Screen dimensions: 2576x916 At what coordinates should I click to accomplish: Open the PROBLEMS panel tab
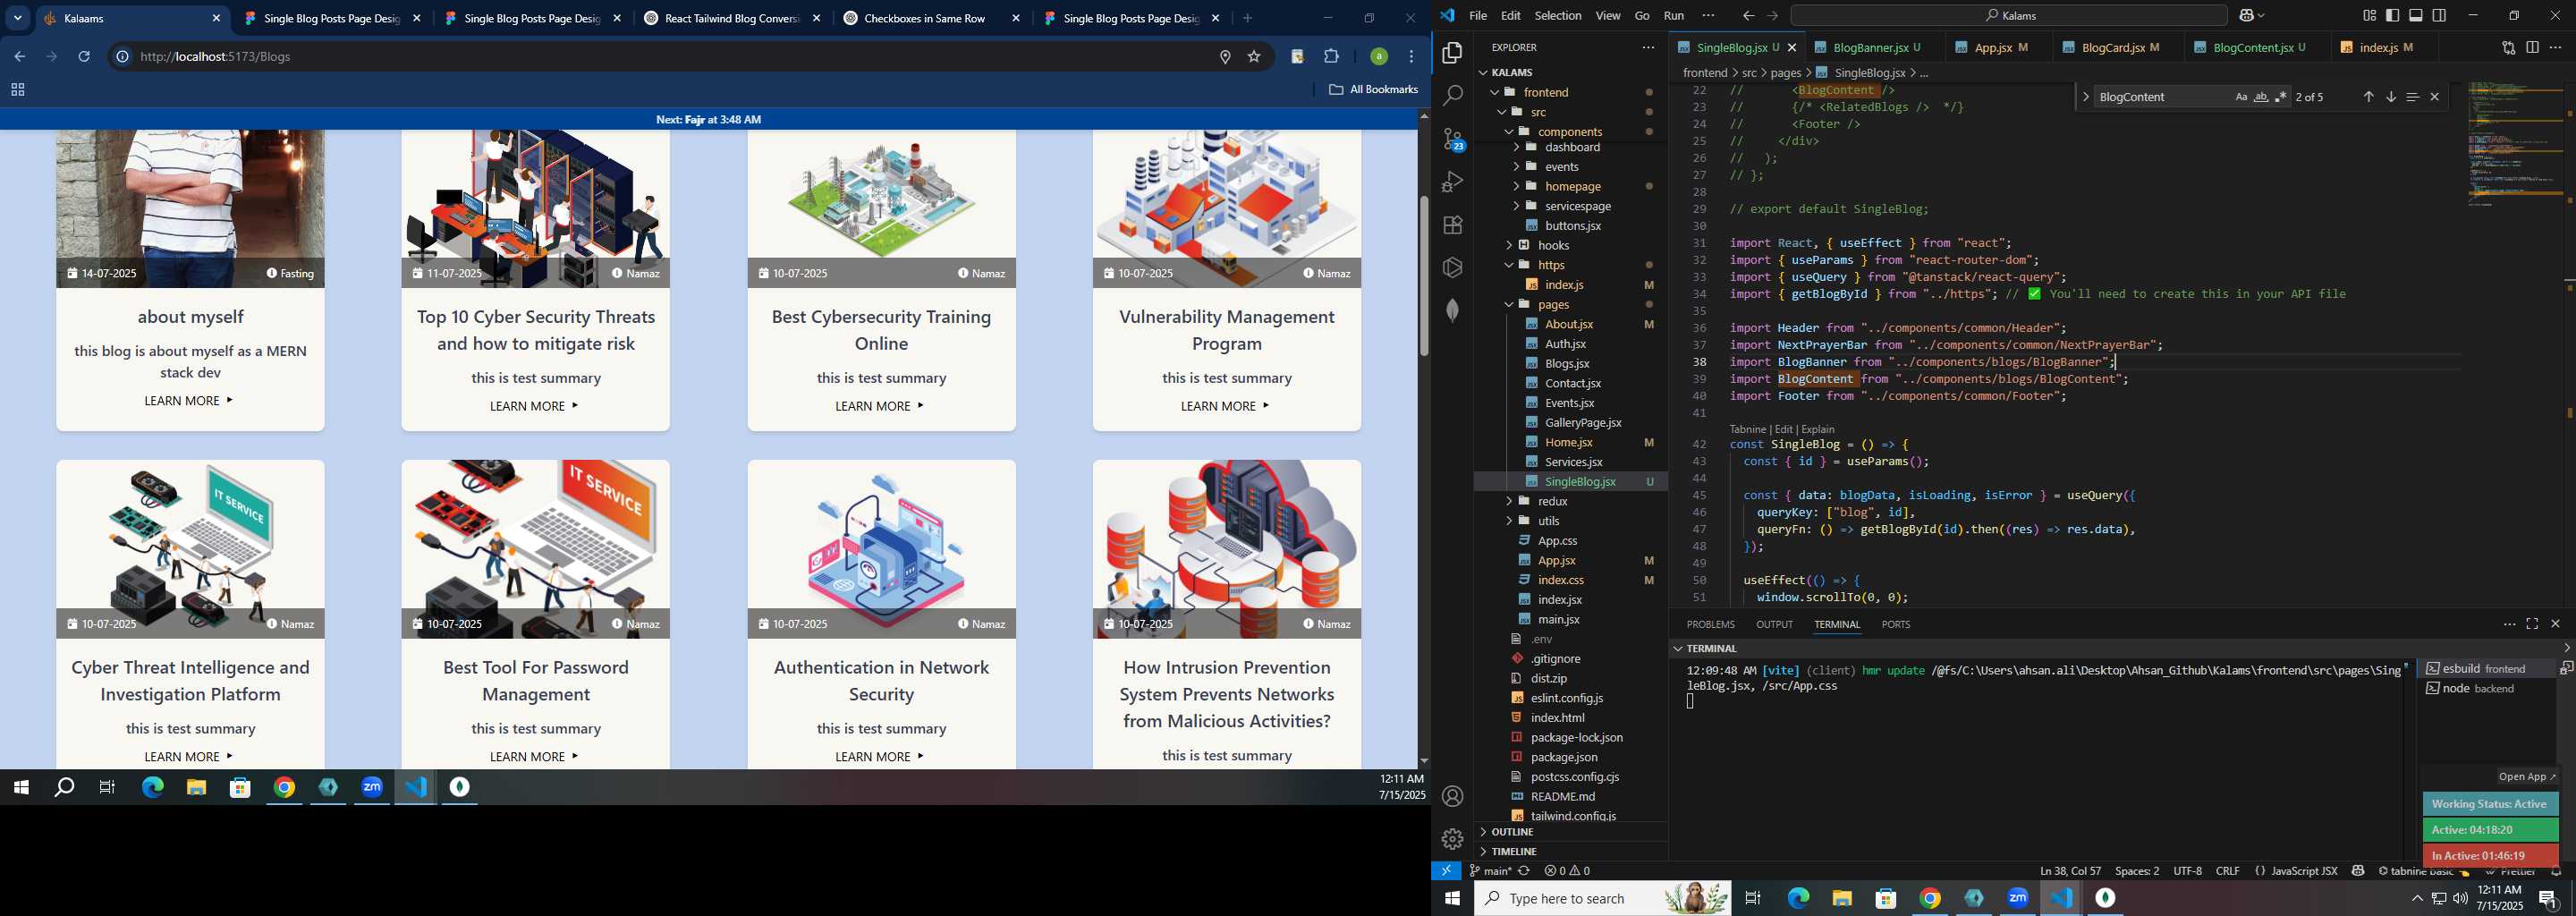click(x=1710, y=624)
